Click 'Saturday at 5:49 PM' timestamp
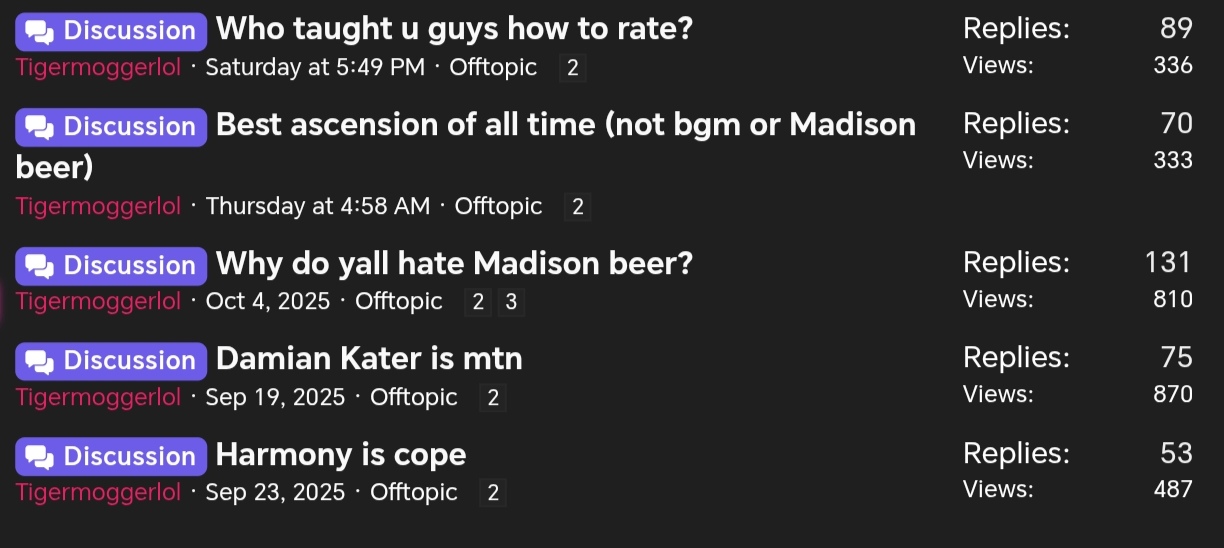Viewport: 1224px width, 548px height. (x=315, y=68)
